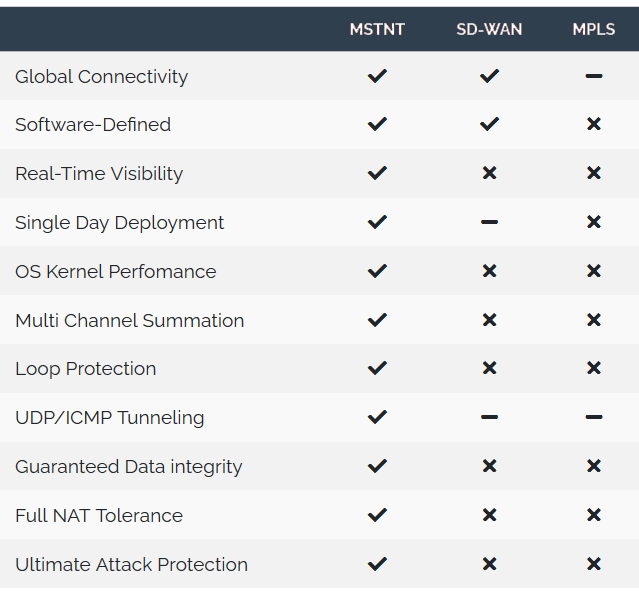Click the Real-Time Visibility row label
Viewport: 639px width, 601px height.
[99, 174]
